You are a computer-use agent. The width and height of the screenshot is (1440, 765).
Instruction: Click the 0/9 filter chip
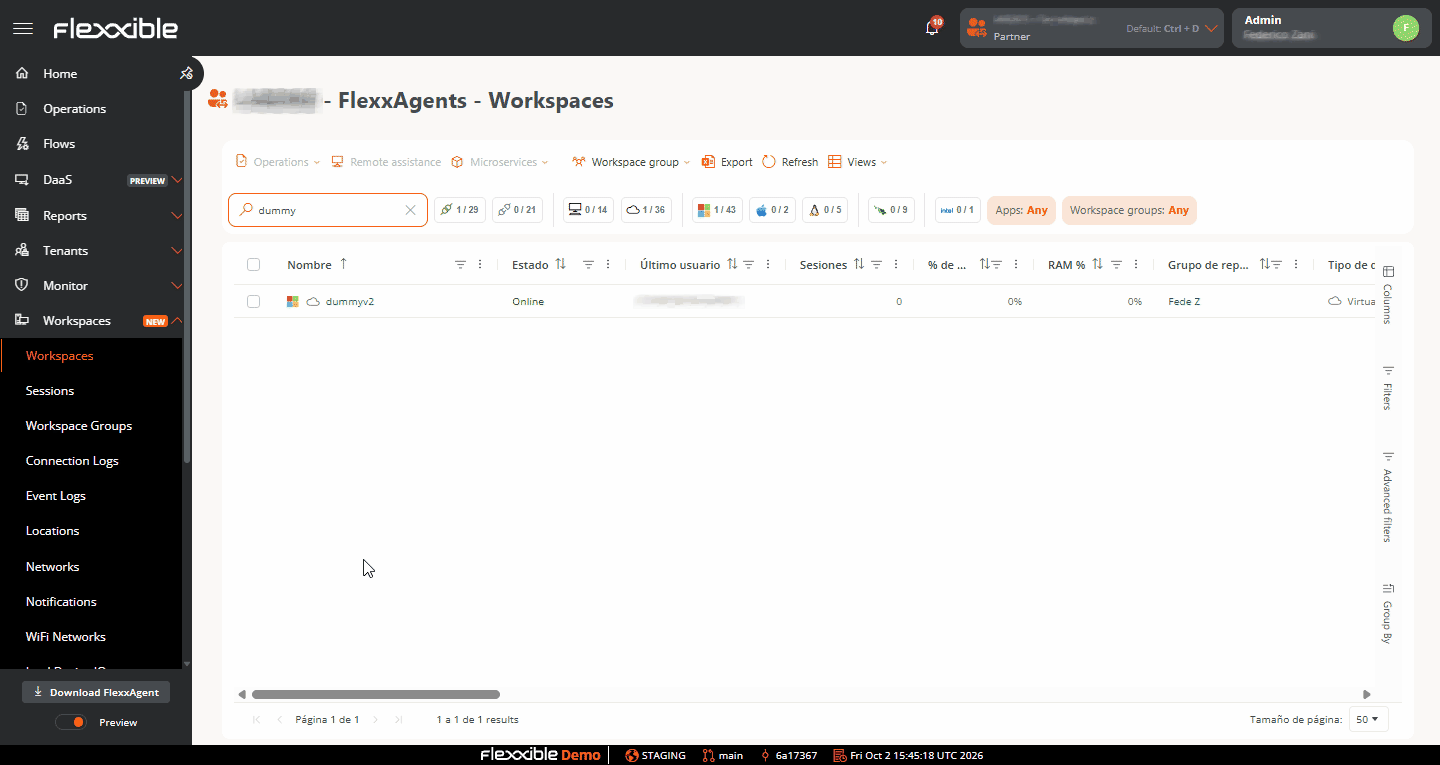891,210
